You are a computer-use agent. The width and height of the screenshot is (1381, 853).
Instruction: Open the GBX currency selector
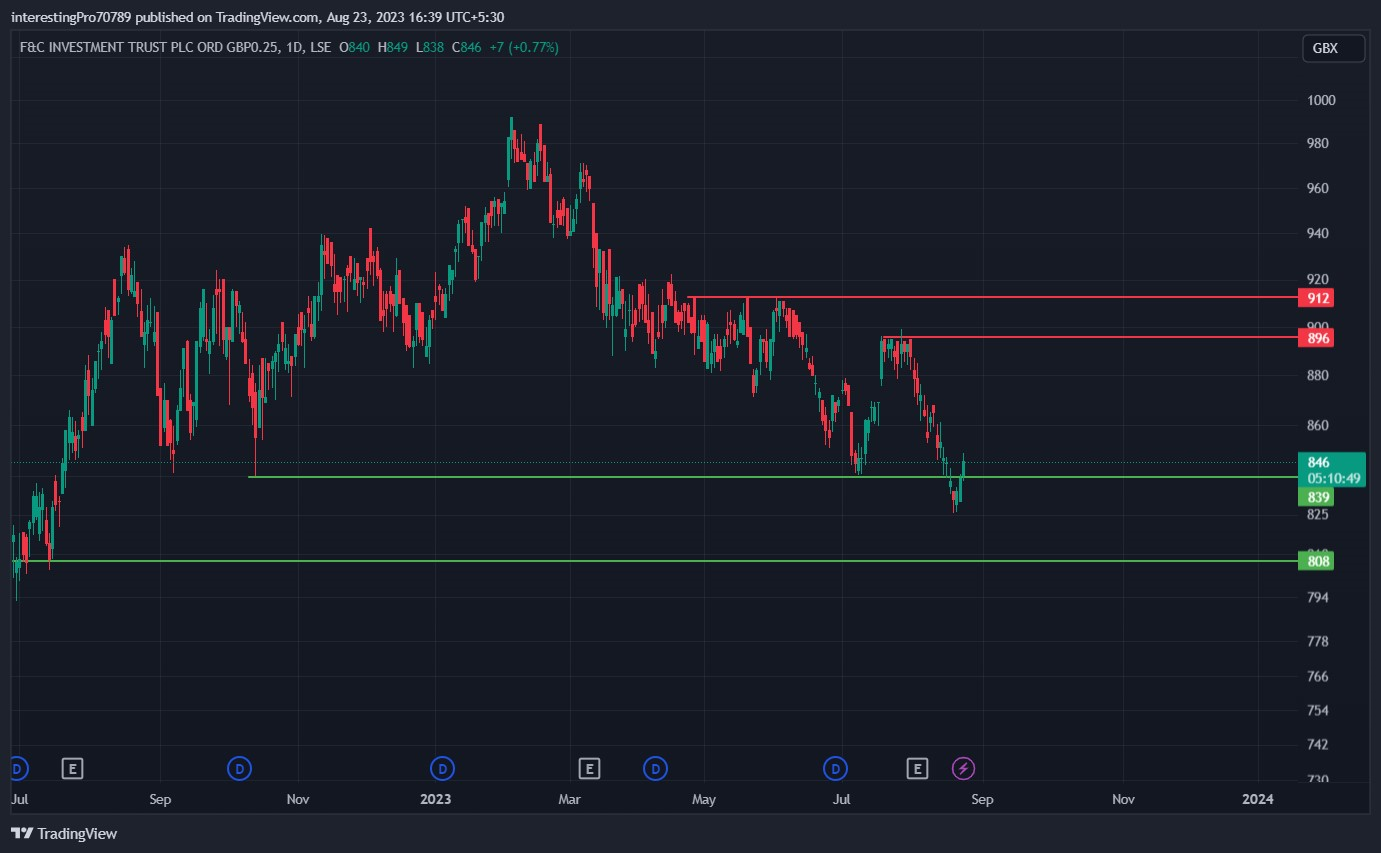pos(1333,48)
